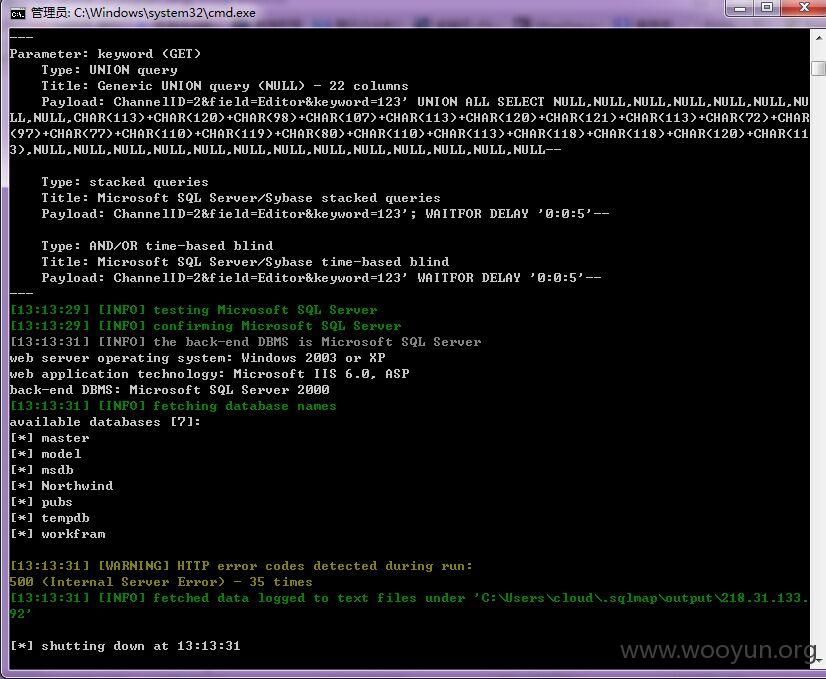The width and height of the screenshot is (826, 679).
Task: Click the 'Server/Sybase time-based blind' title line
Action: (245, 262)
